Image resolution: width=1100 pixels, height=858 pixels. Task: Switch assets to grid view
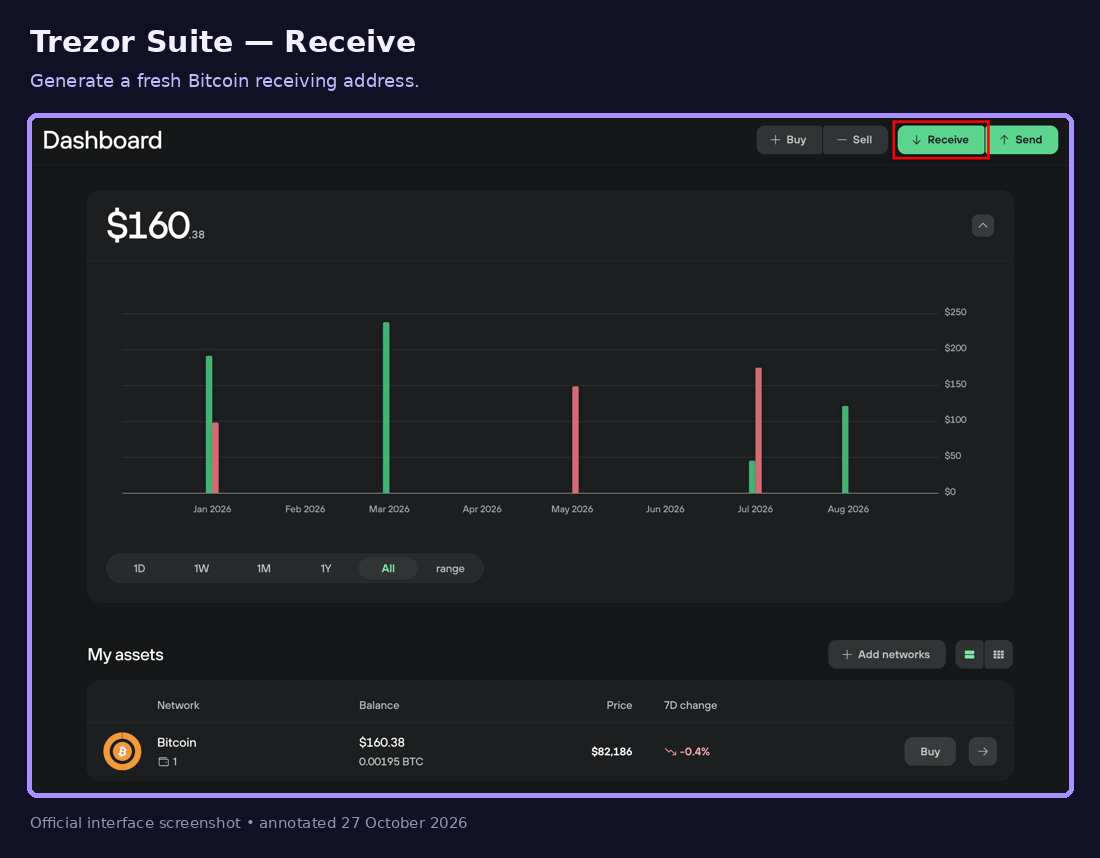(x=998, y=655)
